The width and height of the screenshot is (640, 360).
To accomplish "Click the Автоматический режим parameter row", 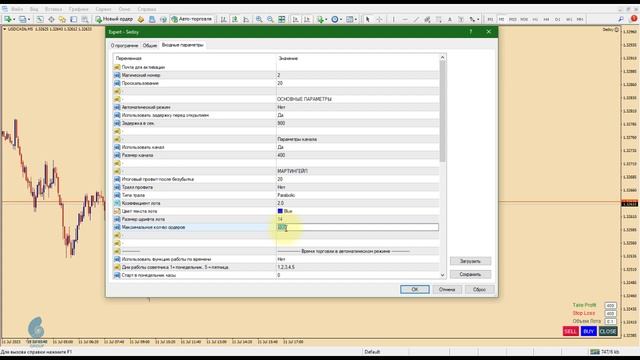I will 276,107.
